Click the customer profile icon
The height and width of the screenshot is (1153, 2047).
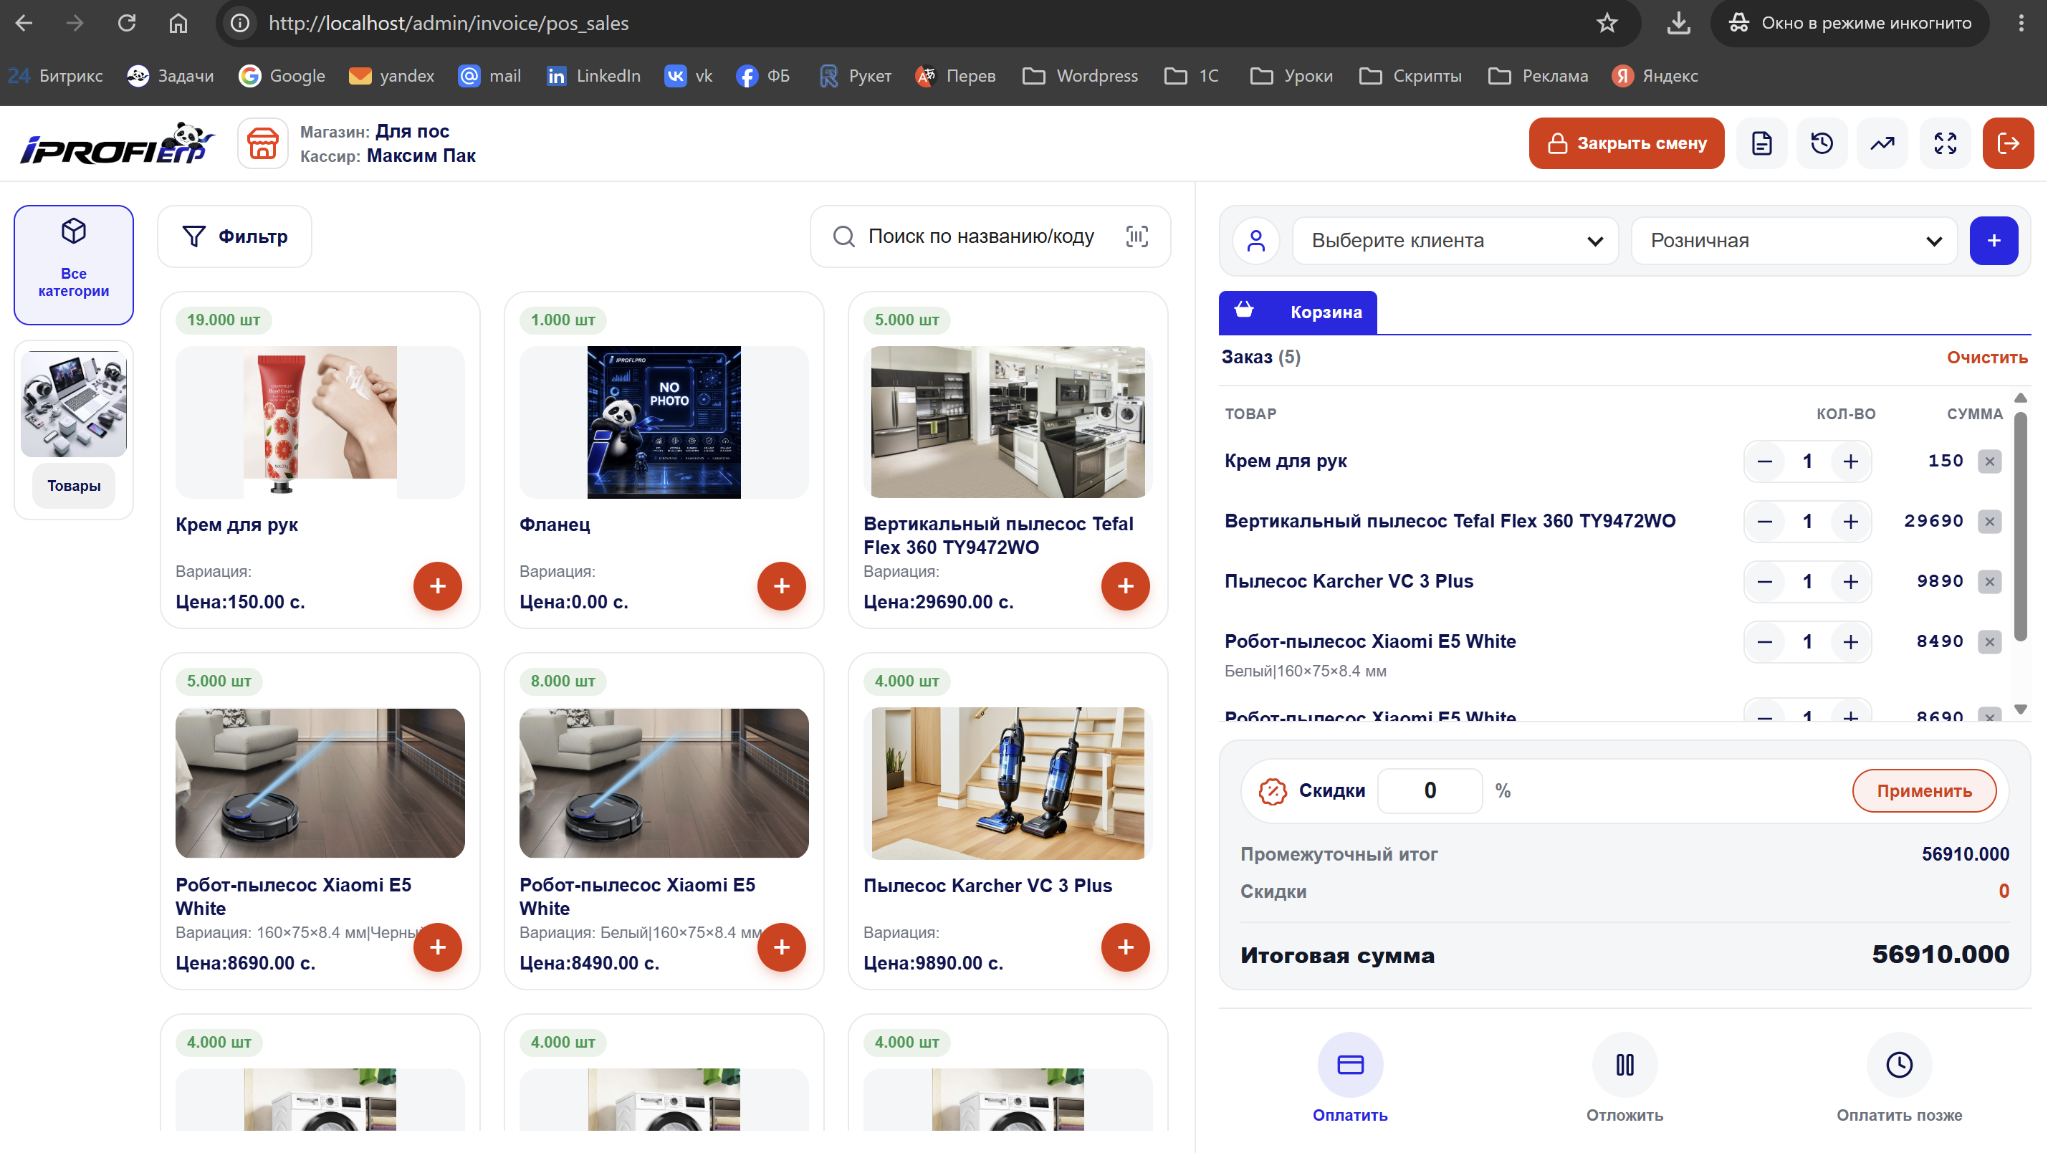[1257, 240]
